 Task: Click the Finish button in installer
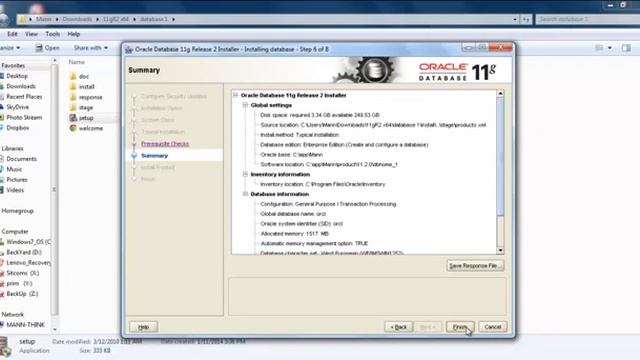click(x=460, y=327)
